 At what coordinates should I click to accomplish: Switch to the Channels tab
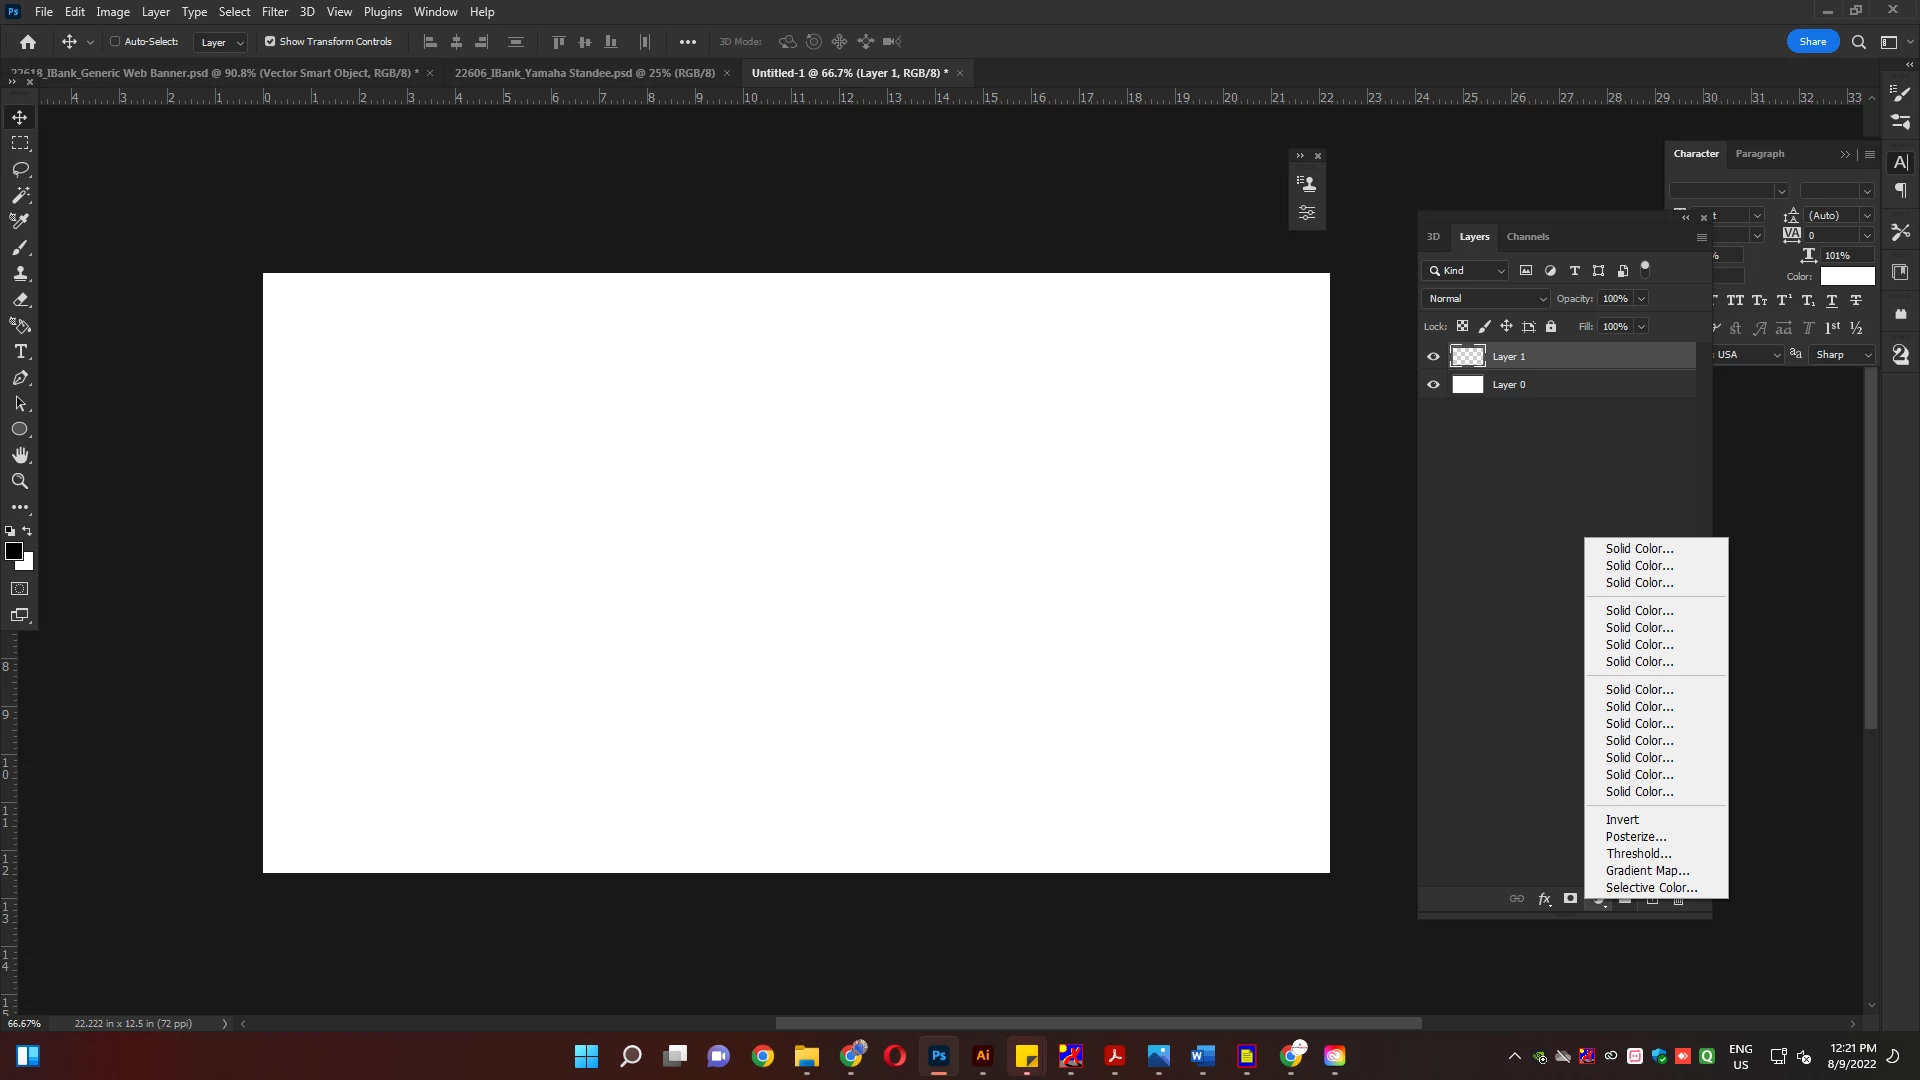click(1527, 237)
